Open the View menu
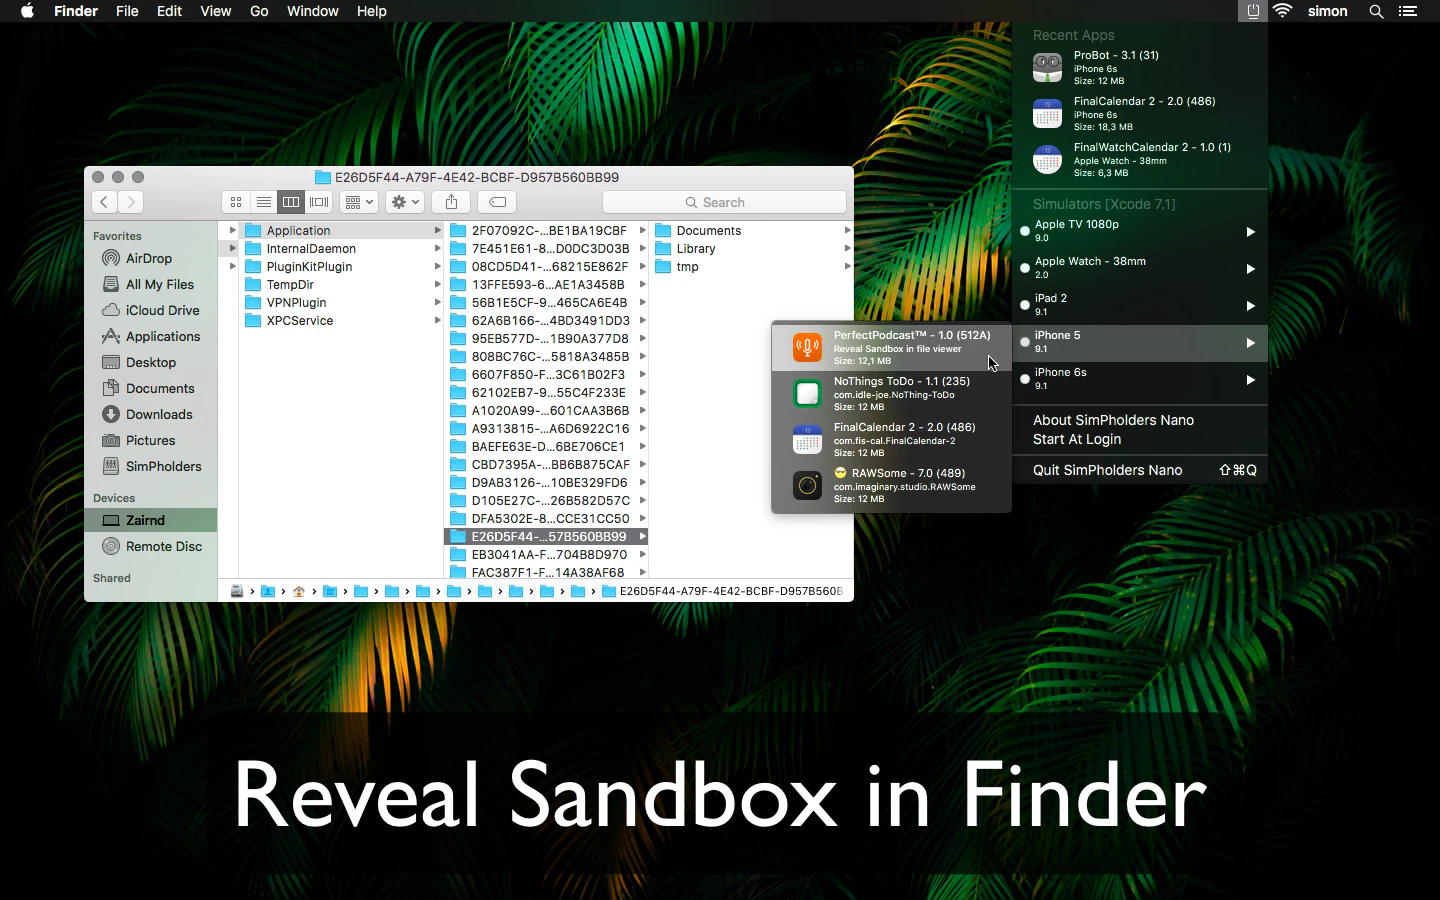This screenshot has height=900, width=1440. click(x=215, y=11)
